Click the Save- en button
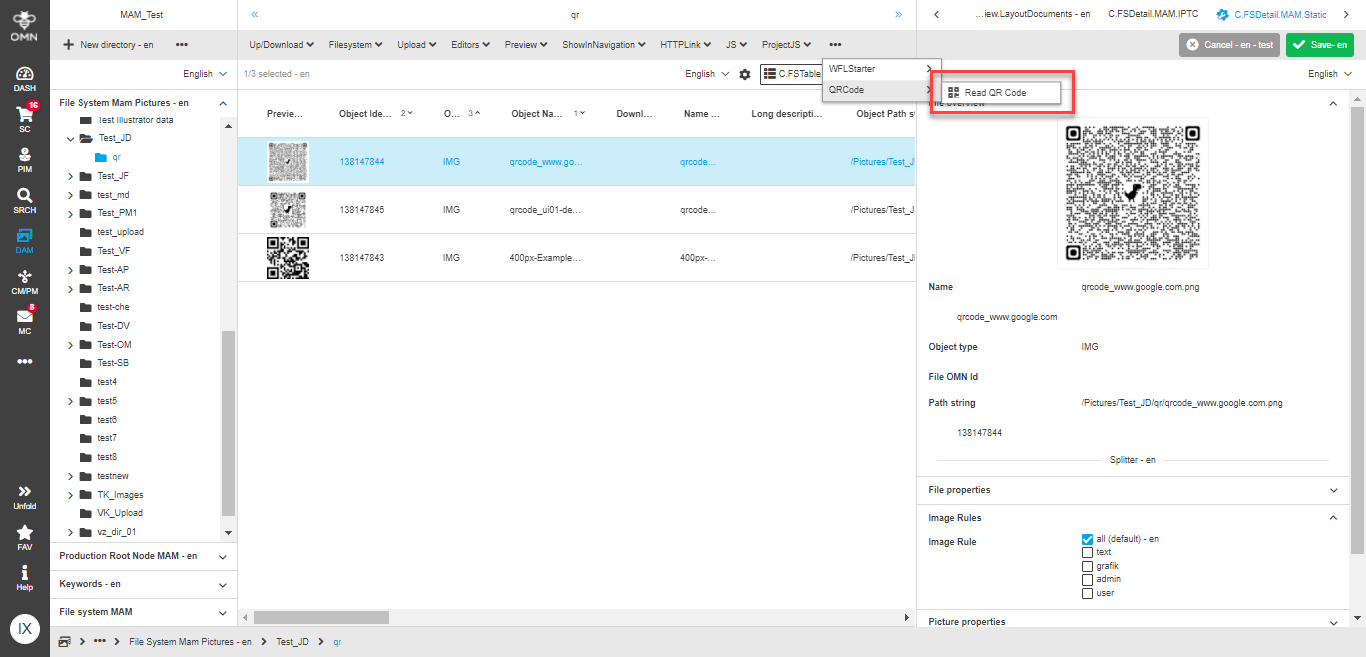 (1318, 44)
